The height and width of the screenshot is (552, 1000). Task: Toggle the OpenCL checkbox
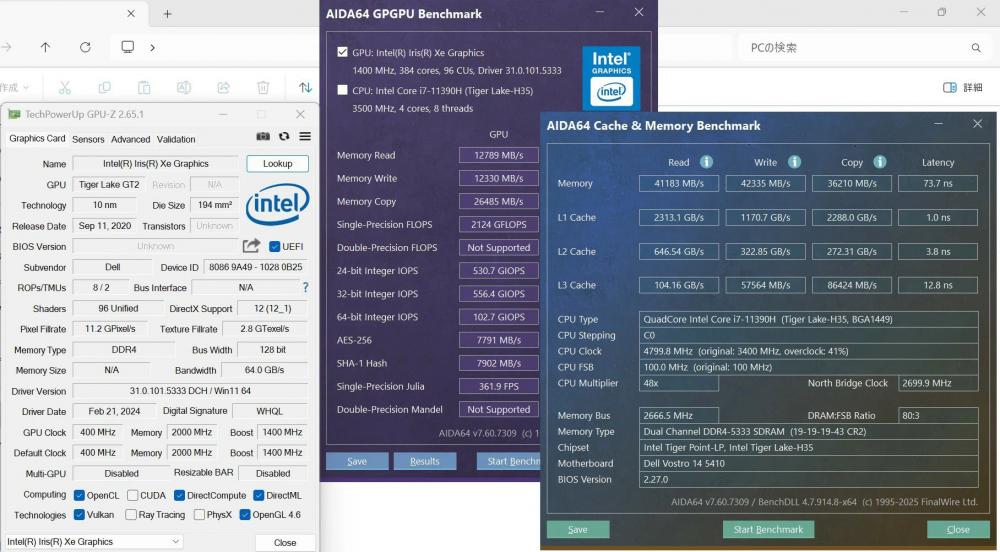tap(79, 495)
